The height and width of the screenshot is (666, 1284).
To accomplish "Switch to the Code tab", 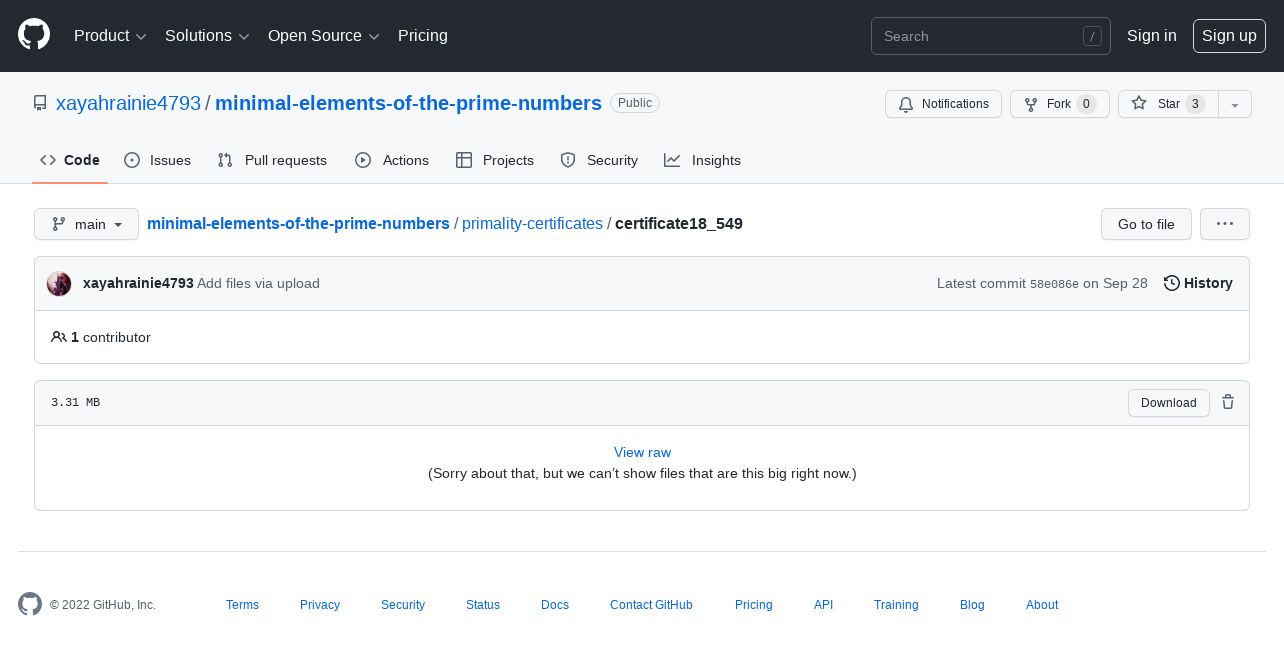I will point(70,160).
